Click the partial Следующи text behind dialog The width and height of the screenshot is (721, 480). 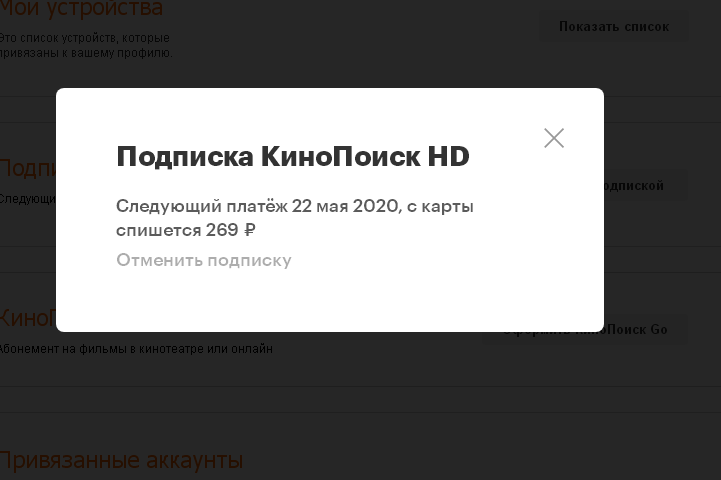coord(28,199)
